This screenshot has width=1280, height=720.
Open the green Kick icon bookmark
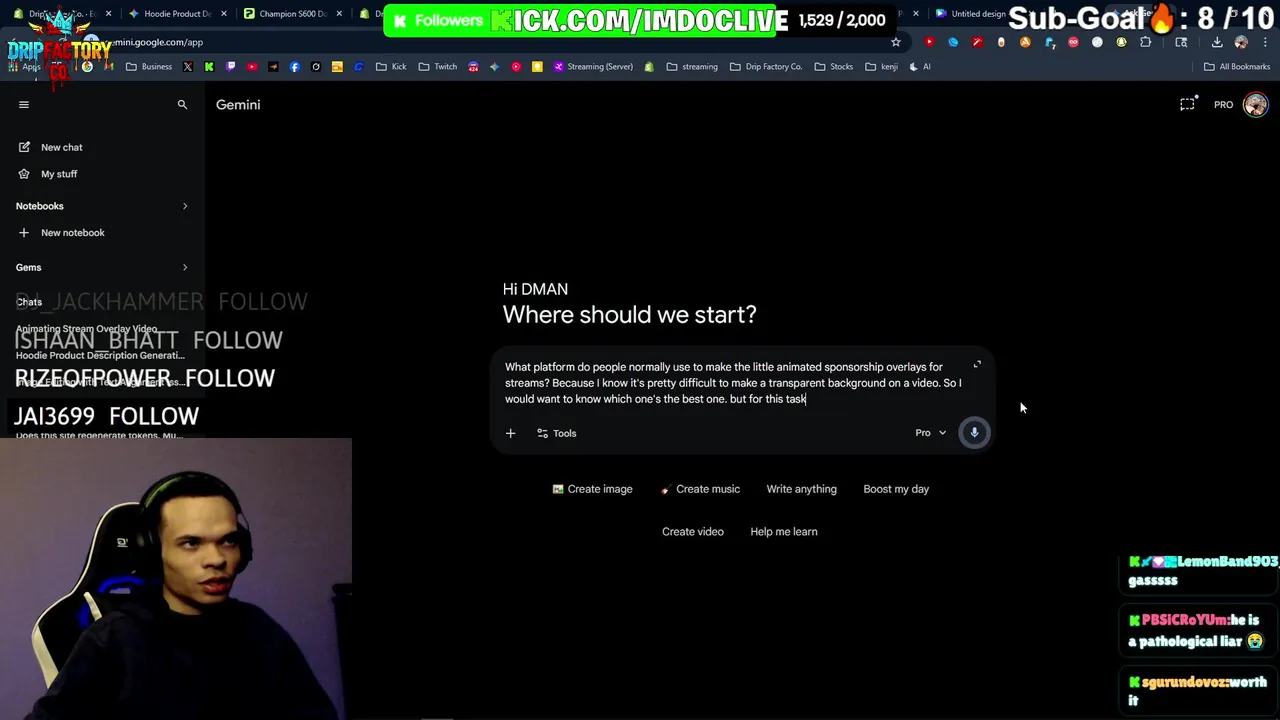[x=209, y=67]
